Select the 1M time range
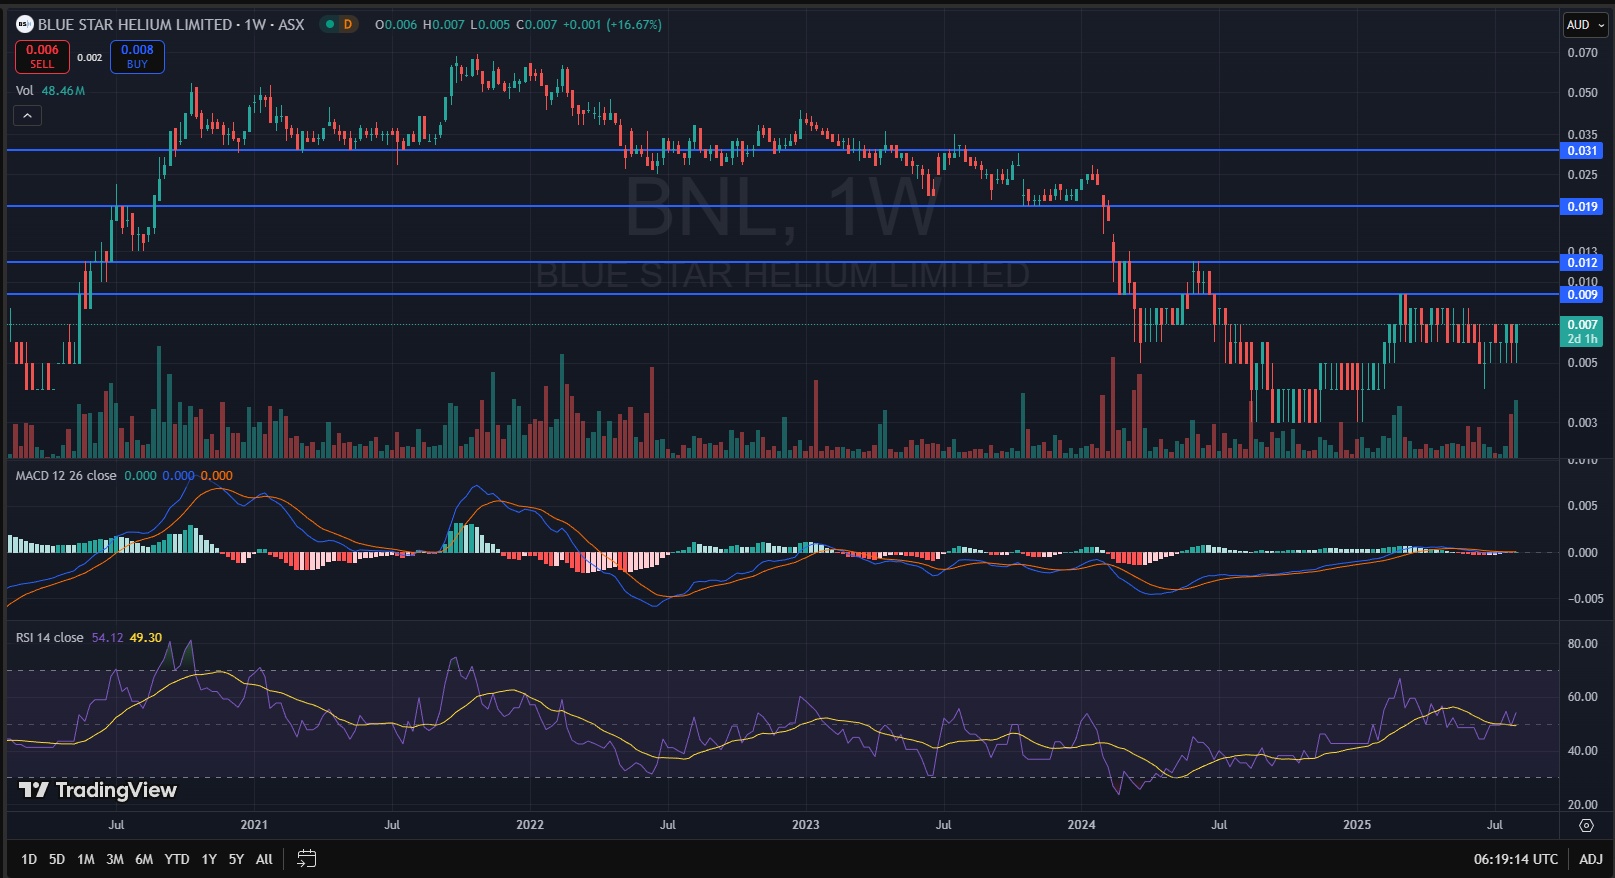Image resolution: width=1615 pixels, height=878 pixels. [86, 859]
